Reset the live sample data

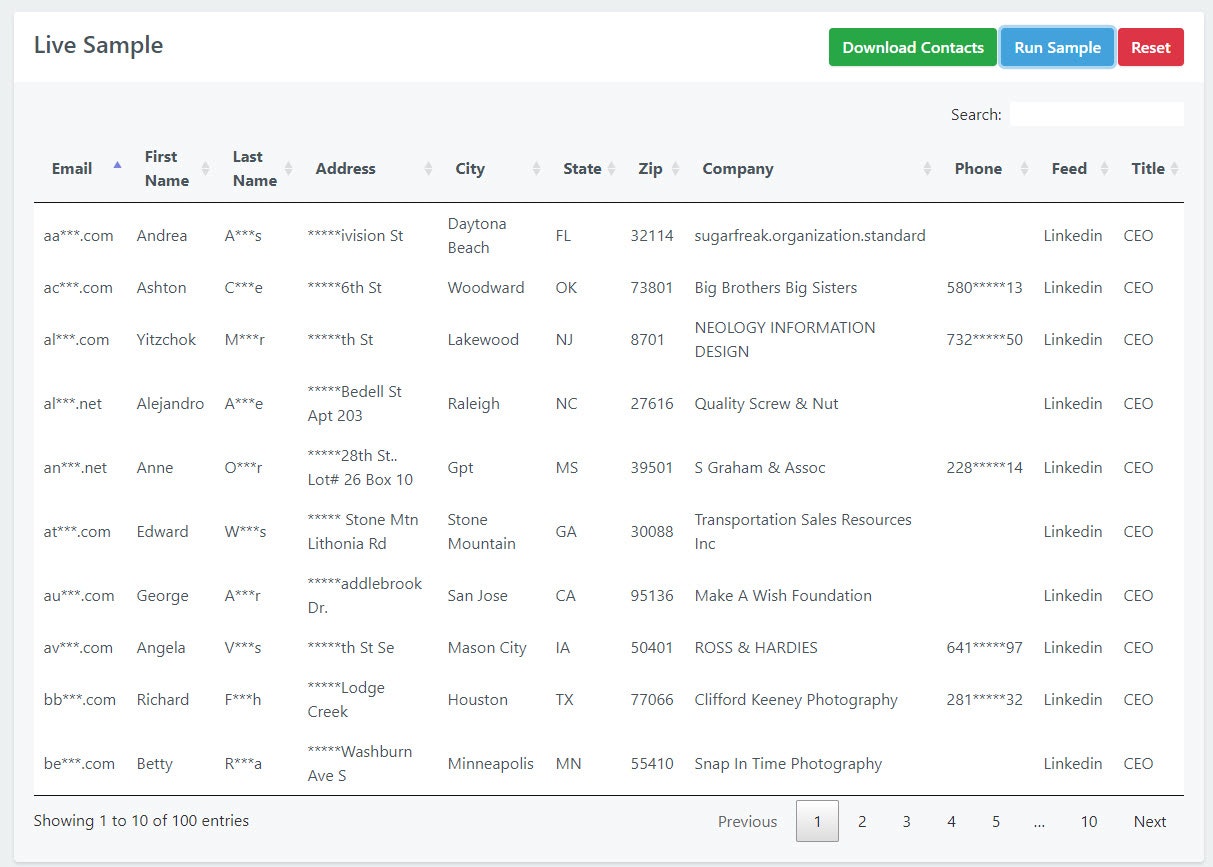coord(1151,47)
